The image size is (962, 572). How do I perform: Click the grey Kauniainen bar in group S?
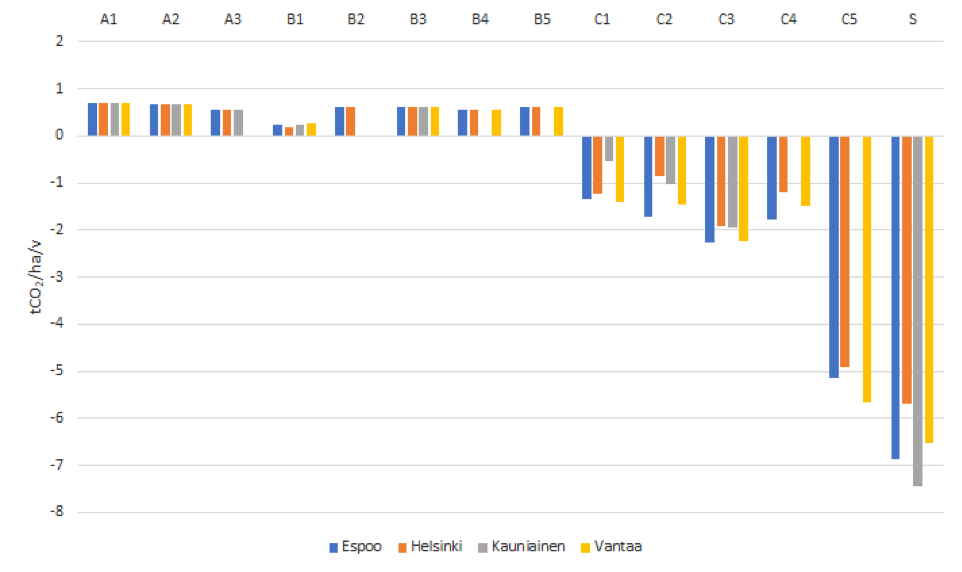tap(918, 310)
